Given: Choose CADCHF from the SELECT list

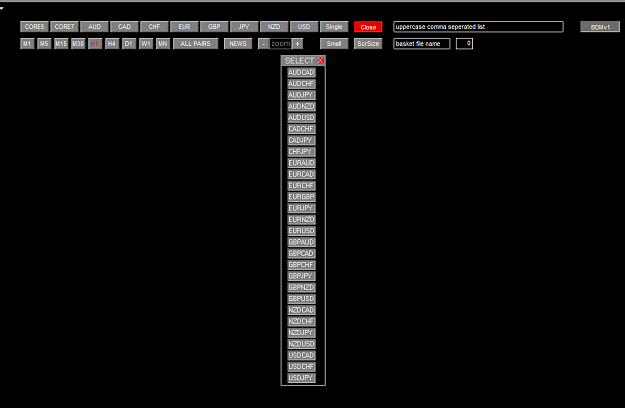Looking at the screenshot, I should (x=301, y=129).
